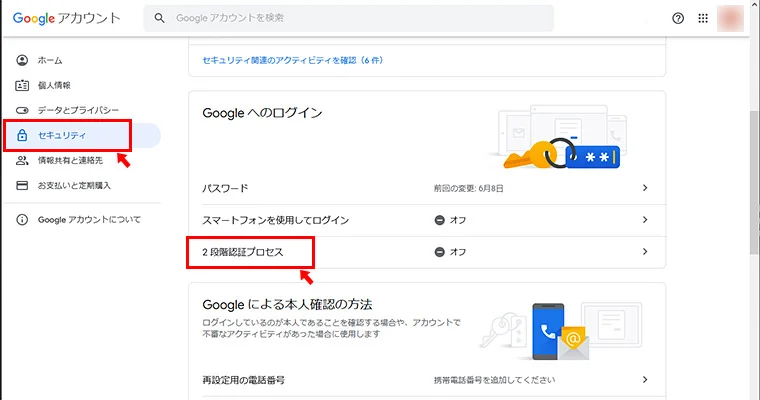Click the オフ status icon for 2 段階認証プロセス
Screen dimensions: 760x400
440,252
